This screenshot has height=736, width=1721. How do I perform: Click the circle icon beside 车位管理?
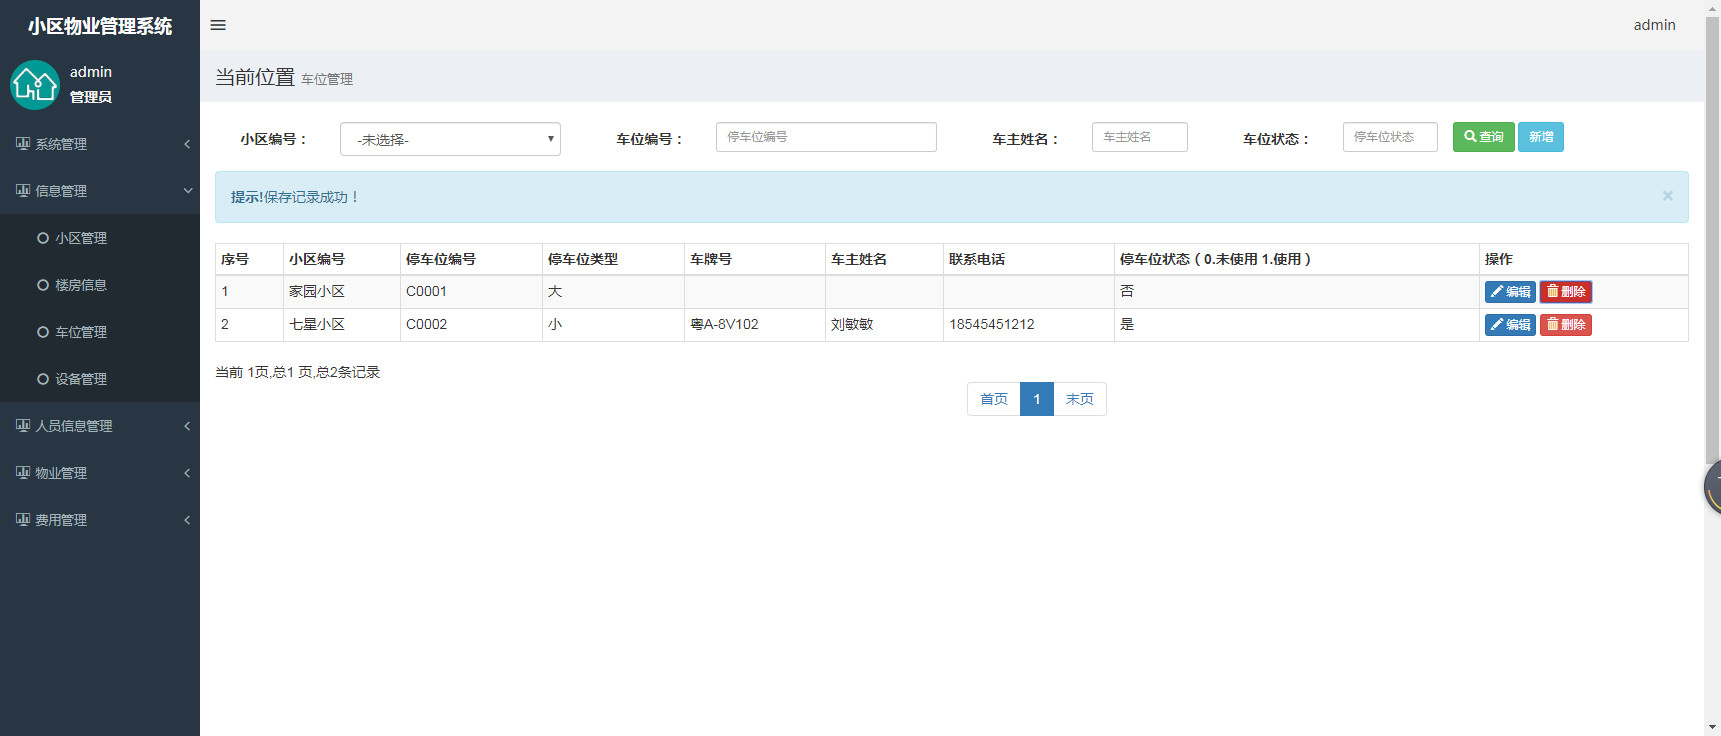[43, 332]
